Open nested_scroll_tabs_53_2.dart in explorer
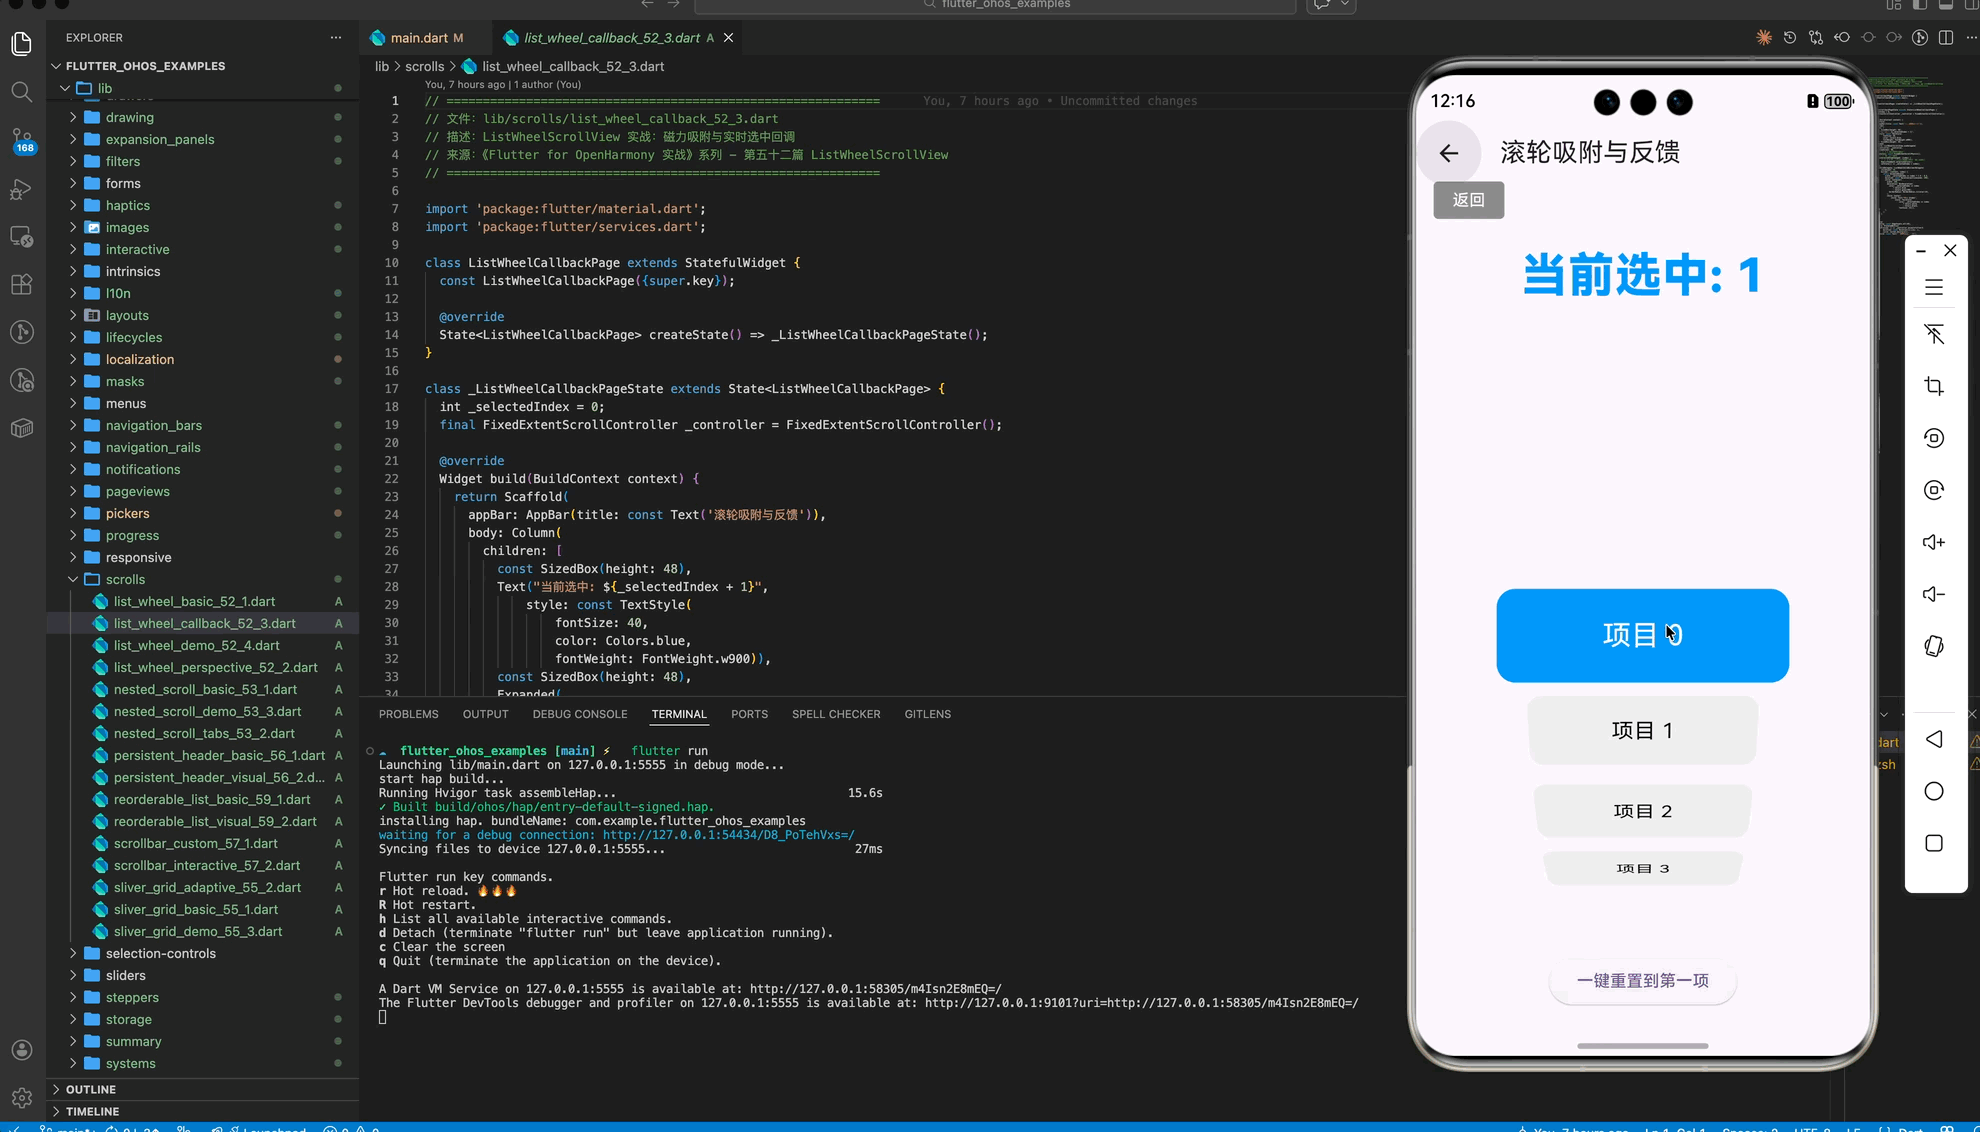 click(204, 733)
